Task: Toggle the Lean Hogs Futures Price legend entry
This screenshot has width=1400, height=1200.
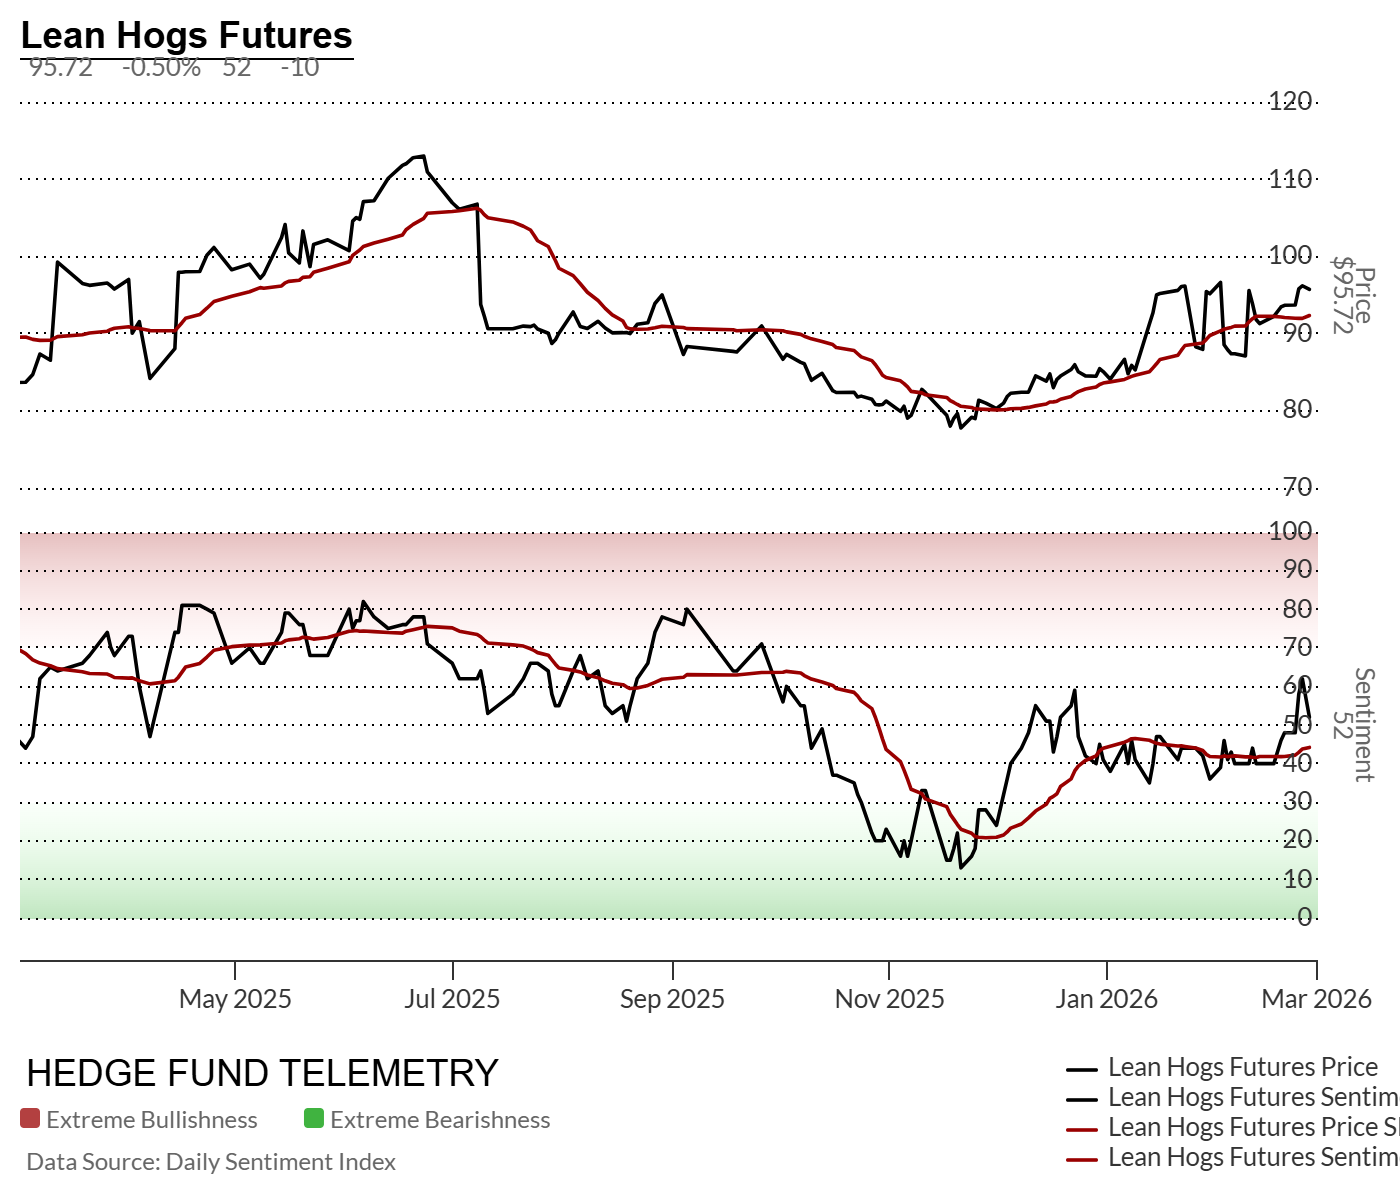Action: coord(1242,1068)
